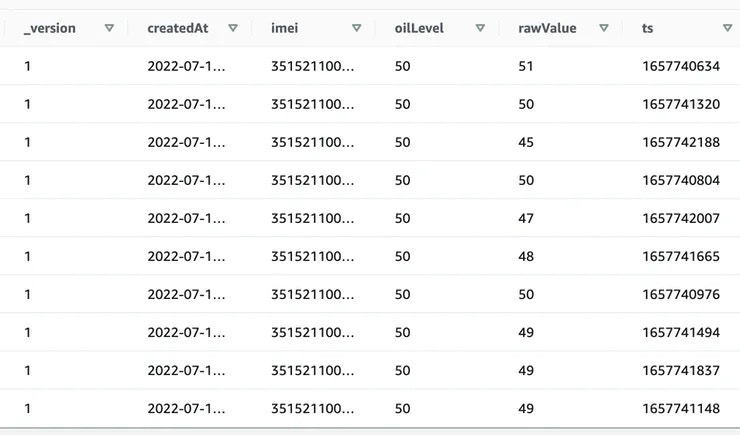Click the rawValue cell showing 45
Viewport: 740px width, 435px height.
click(526, 142)
